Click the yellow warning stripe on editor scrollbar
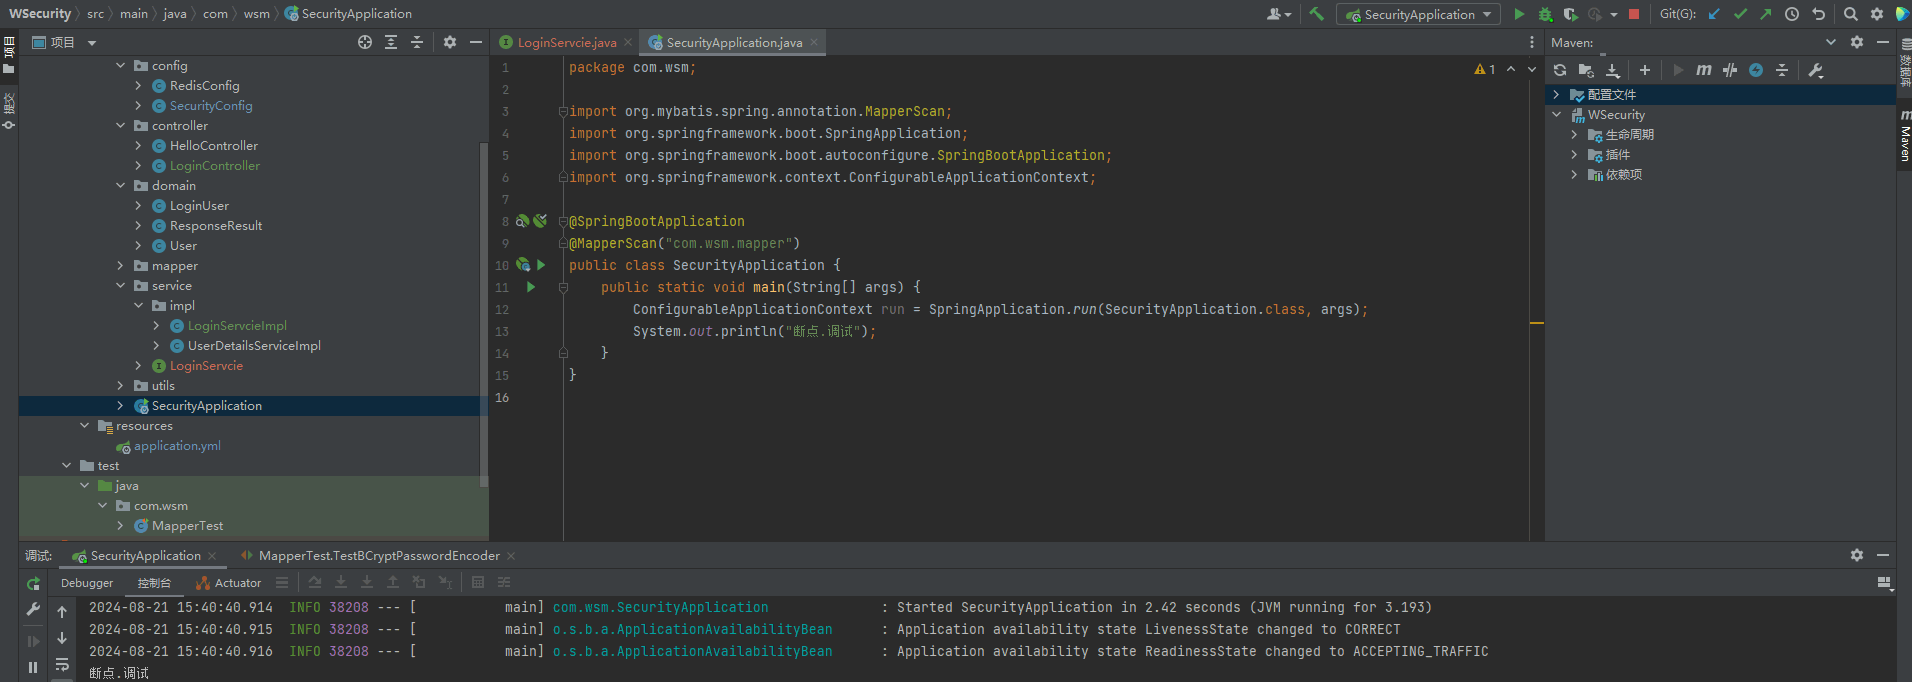Screen dimensions: 1912x682 pos(1536,323)
